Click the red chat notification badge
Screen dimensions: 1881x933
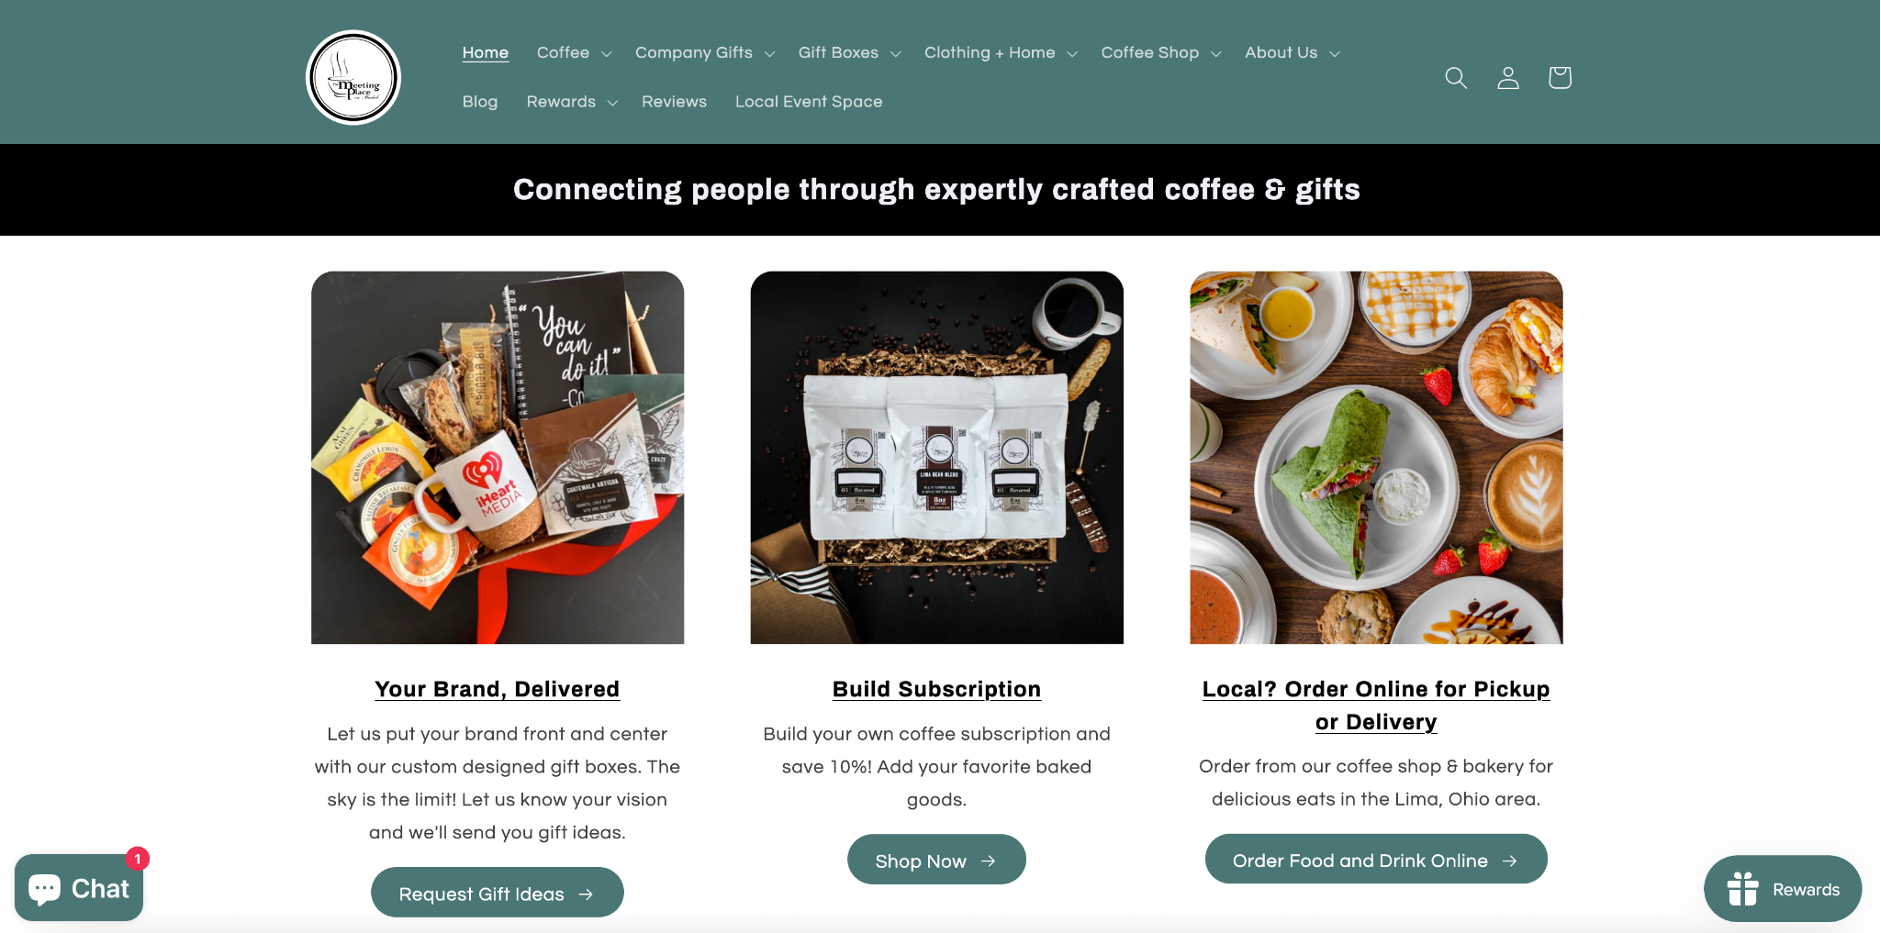point(137,859)
